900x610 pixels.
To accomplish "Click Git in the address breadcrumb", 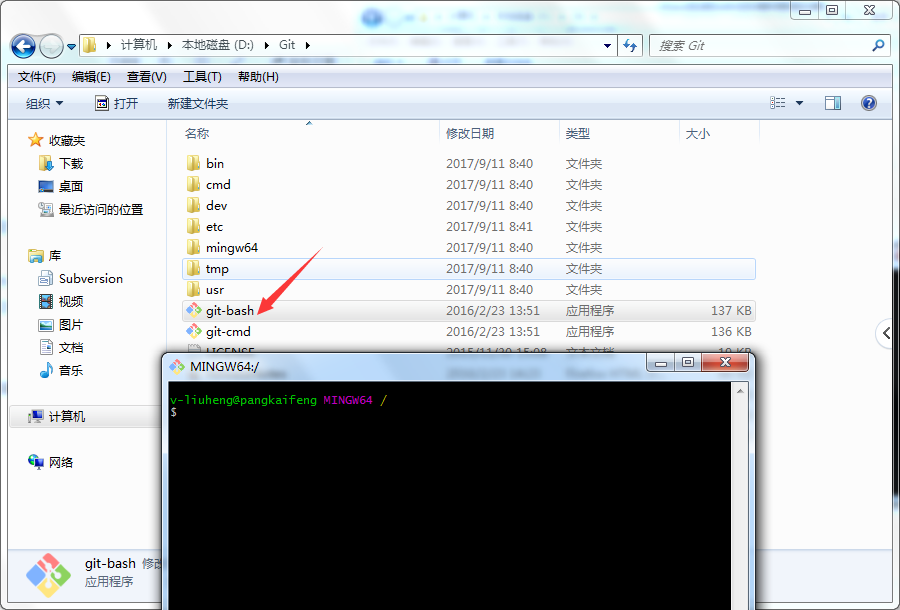I will [287, 45].
